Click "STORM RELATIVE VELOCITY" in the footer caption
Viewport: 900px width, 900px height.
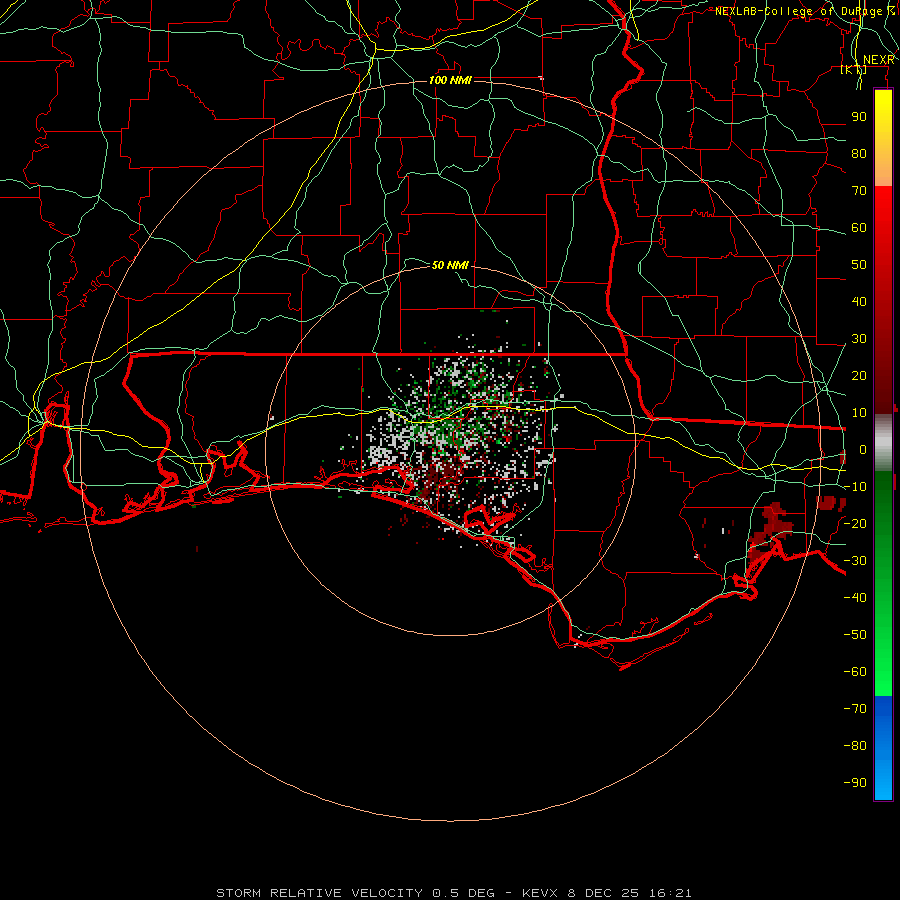click(319, 893)
